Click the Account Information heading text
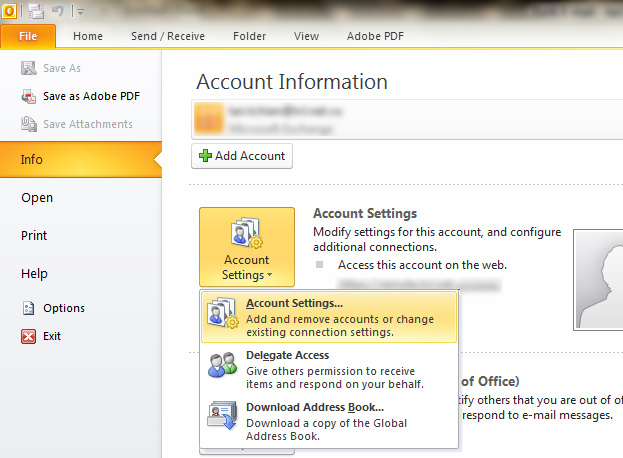The image size is (623, 458). tap(292, 82)
